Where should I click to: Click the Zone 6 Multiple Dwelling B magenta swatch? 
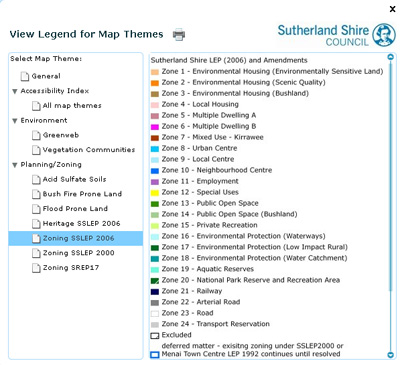[155, 127]
